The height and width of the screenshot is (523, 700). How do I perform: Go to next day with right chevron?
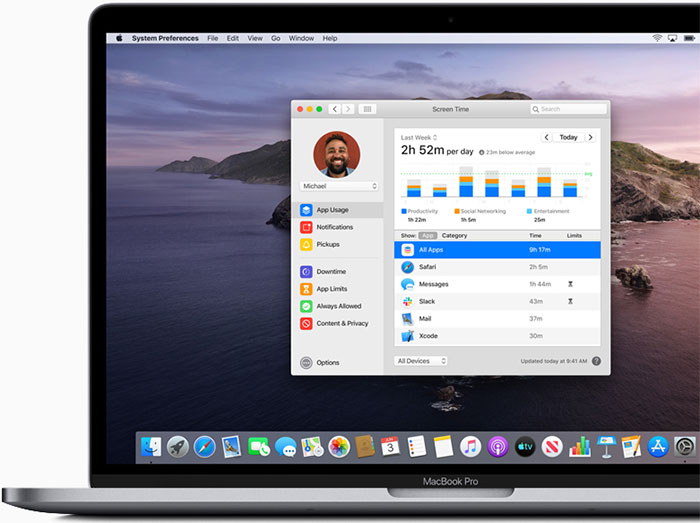tap(590, 137)
